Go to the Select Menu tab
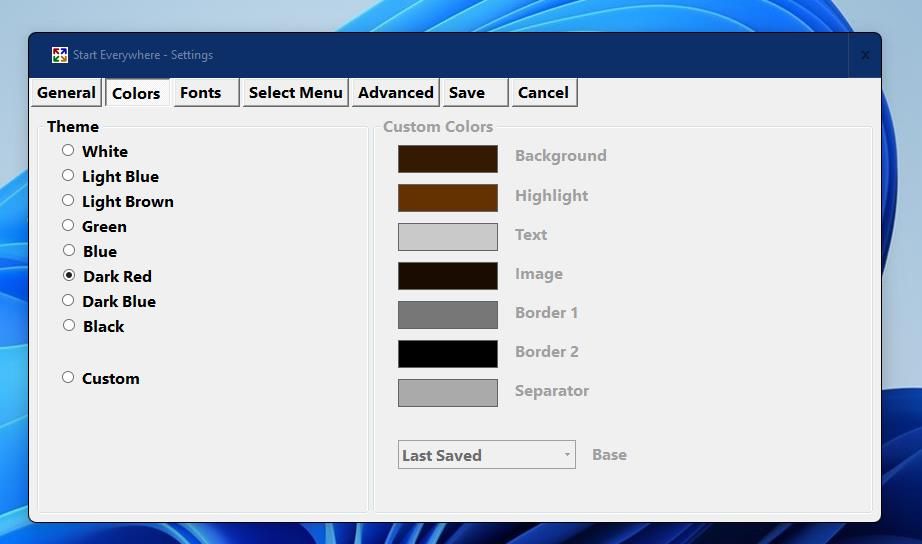Screen dimensions: 922x544 295,92
